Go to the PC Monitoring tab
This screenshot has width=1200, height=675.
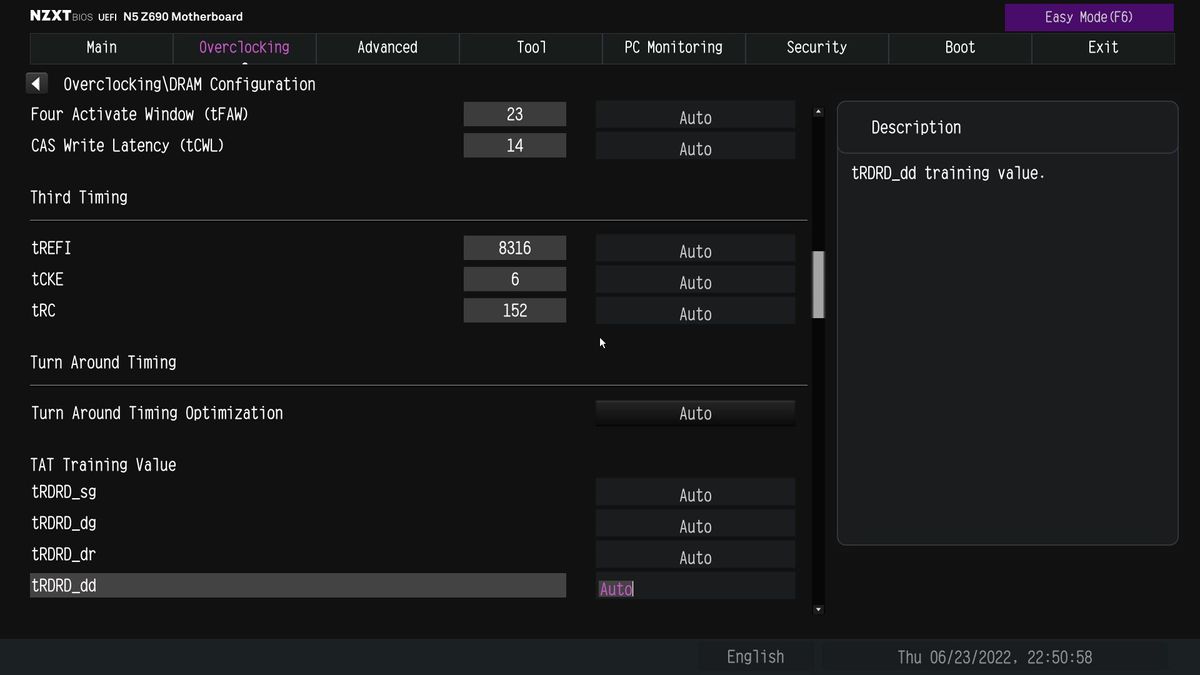673,47
